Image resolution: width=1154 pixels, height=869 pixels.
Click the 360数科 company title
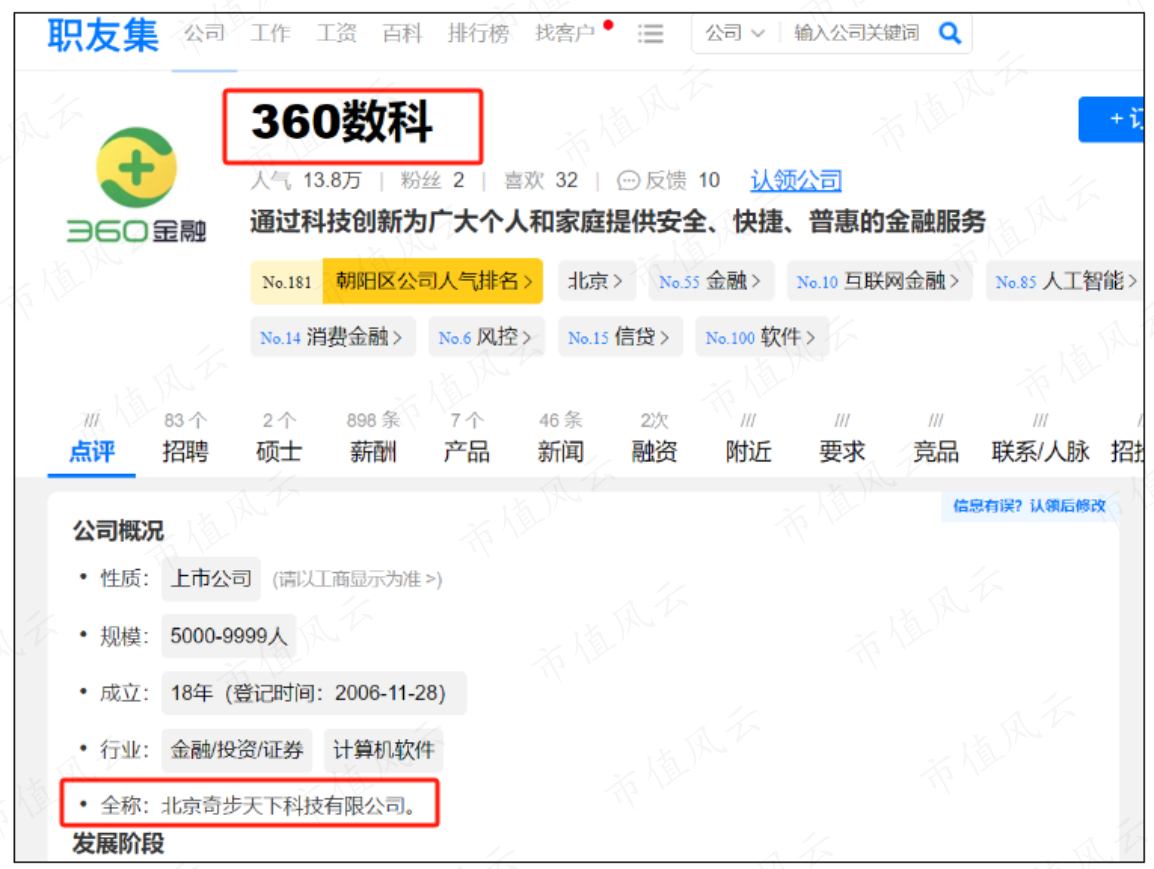[342, 121]
